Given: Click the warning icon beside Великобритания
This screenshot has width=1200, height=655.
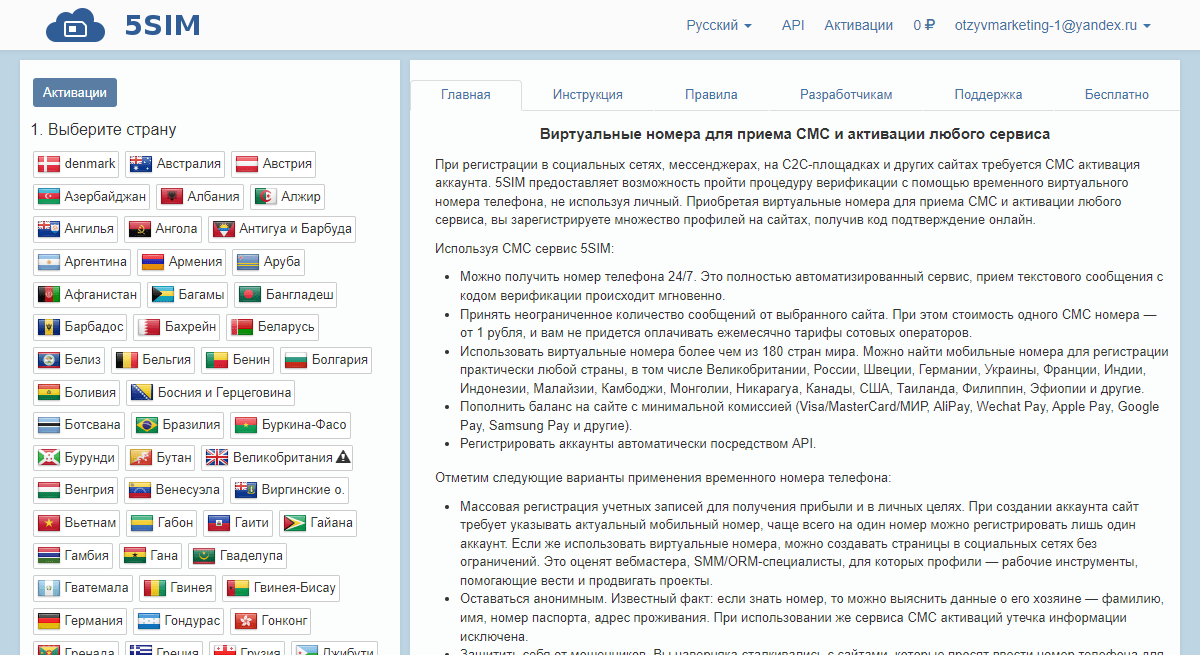Looking at the screenshot, I should click(x=343, y=458).
